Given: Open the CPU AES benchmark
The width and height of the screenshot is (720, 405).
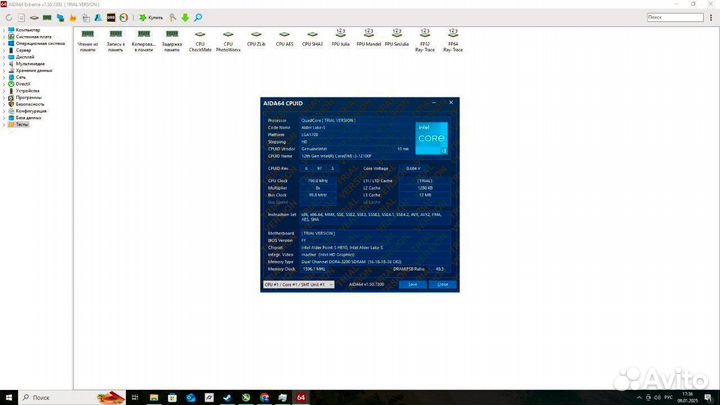Looking at the screenshot, I should [284, 39].
